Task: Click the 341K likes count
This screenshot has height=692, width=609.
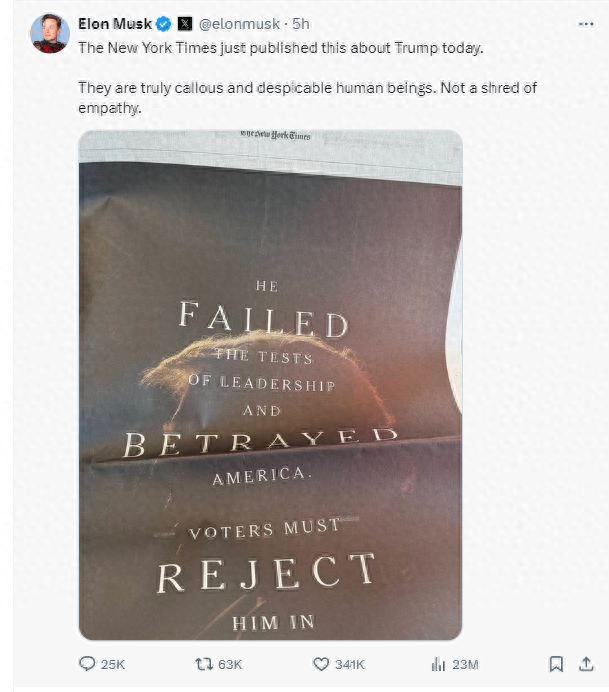Action: pyautogui.click(x=351, y=664)
